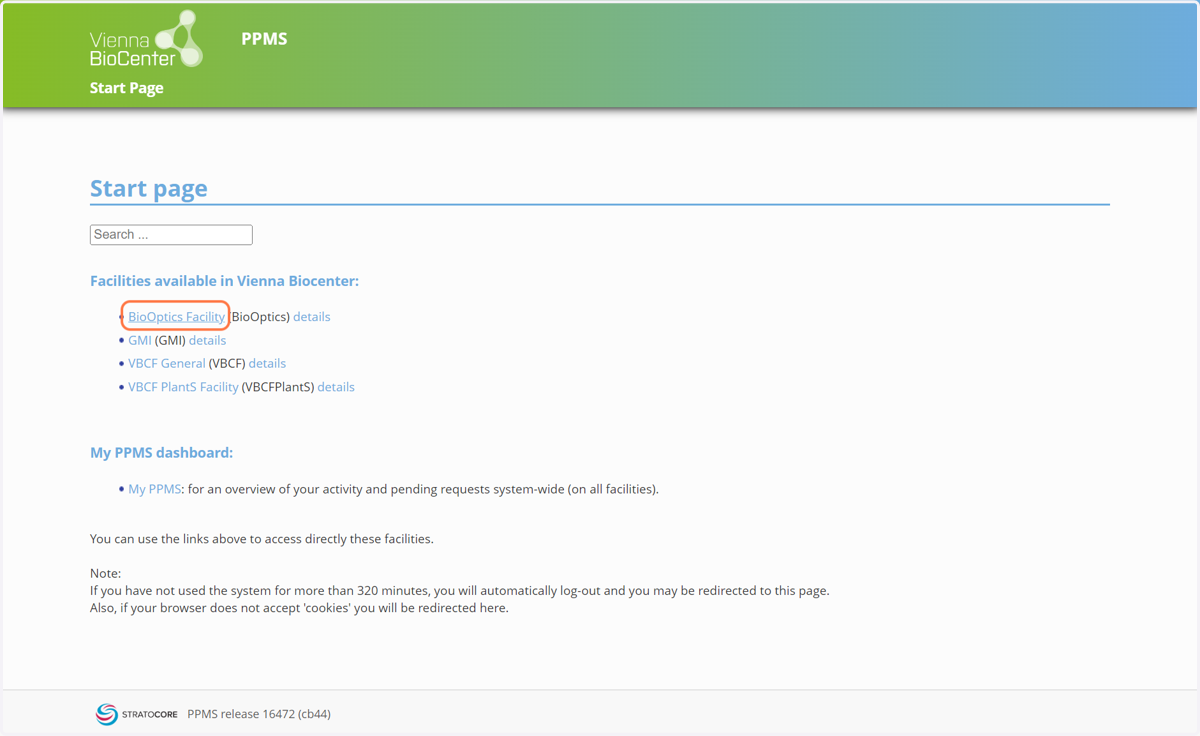View details for BioOptics Facility
Image resolution: width=1200 pixels, height=736 pixels.
tap(311, 317)
